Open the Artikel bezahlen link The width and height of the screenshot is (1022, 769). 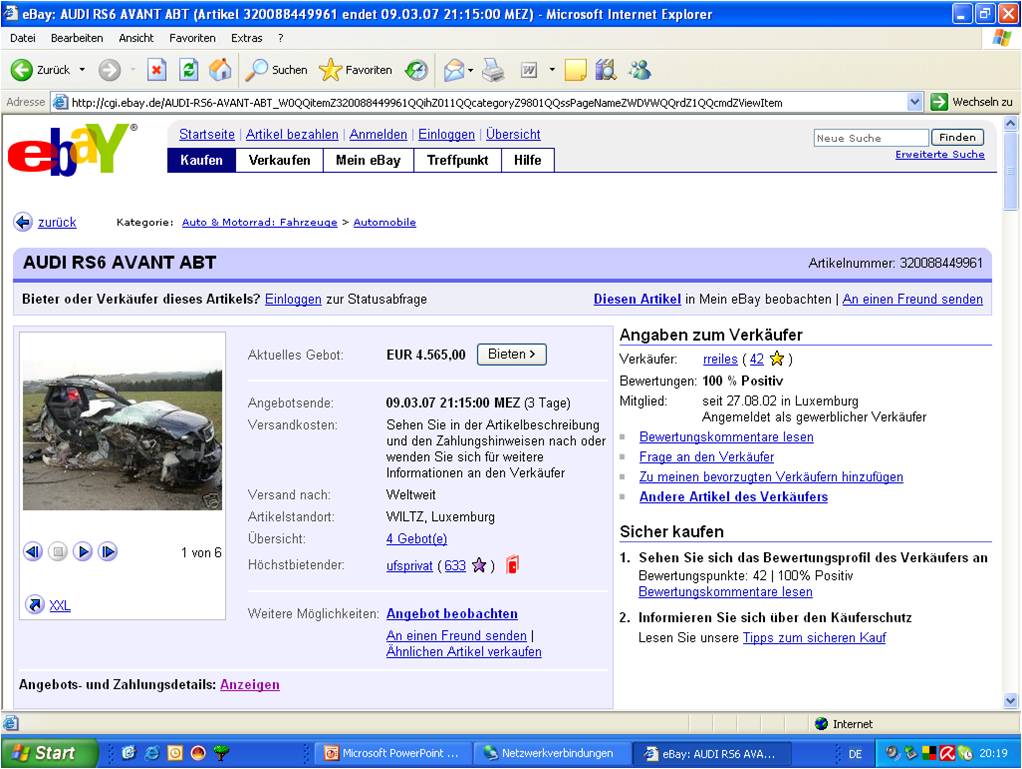click(x=292, y=134)
